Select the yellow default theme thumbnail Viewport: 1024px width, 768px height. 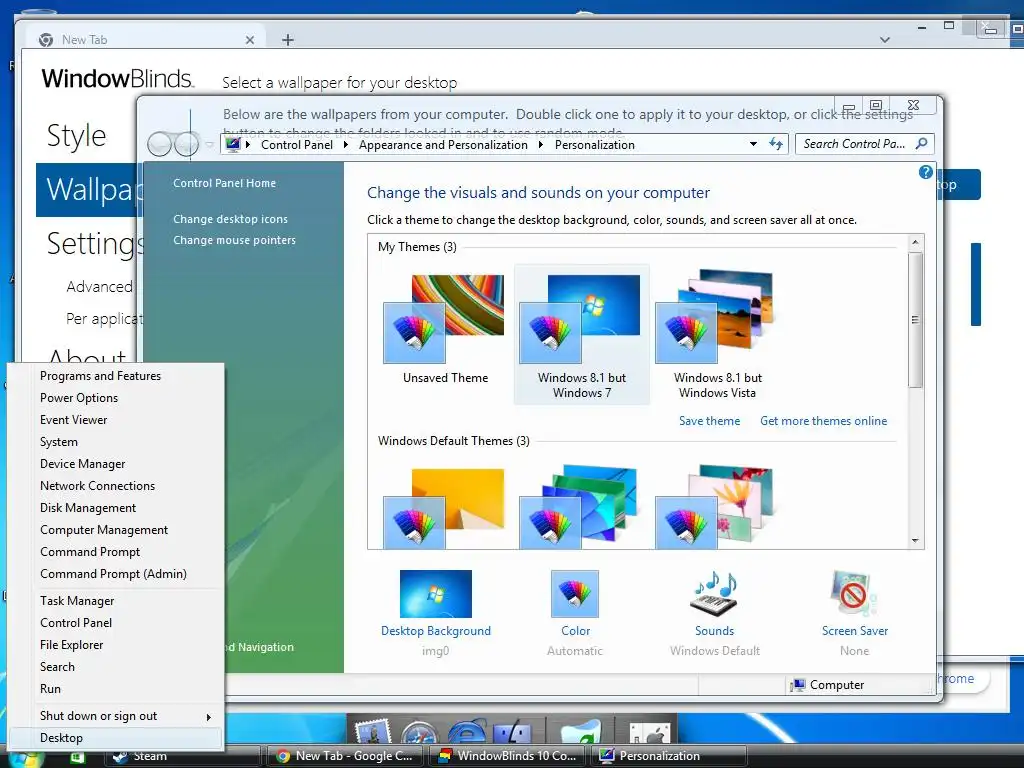click(444, 508)
